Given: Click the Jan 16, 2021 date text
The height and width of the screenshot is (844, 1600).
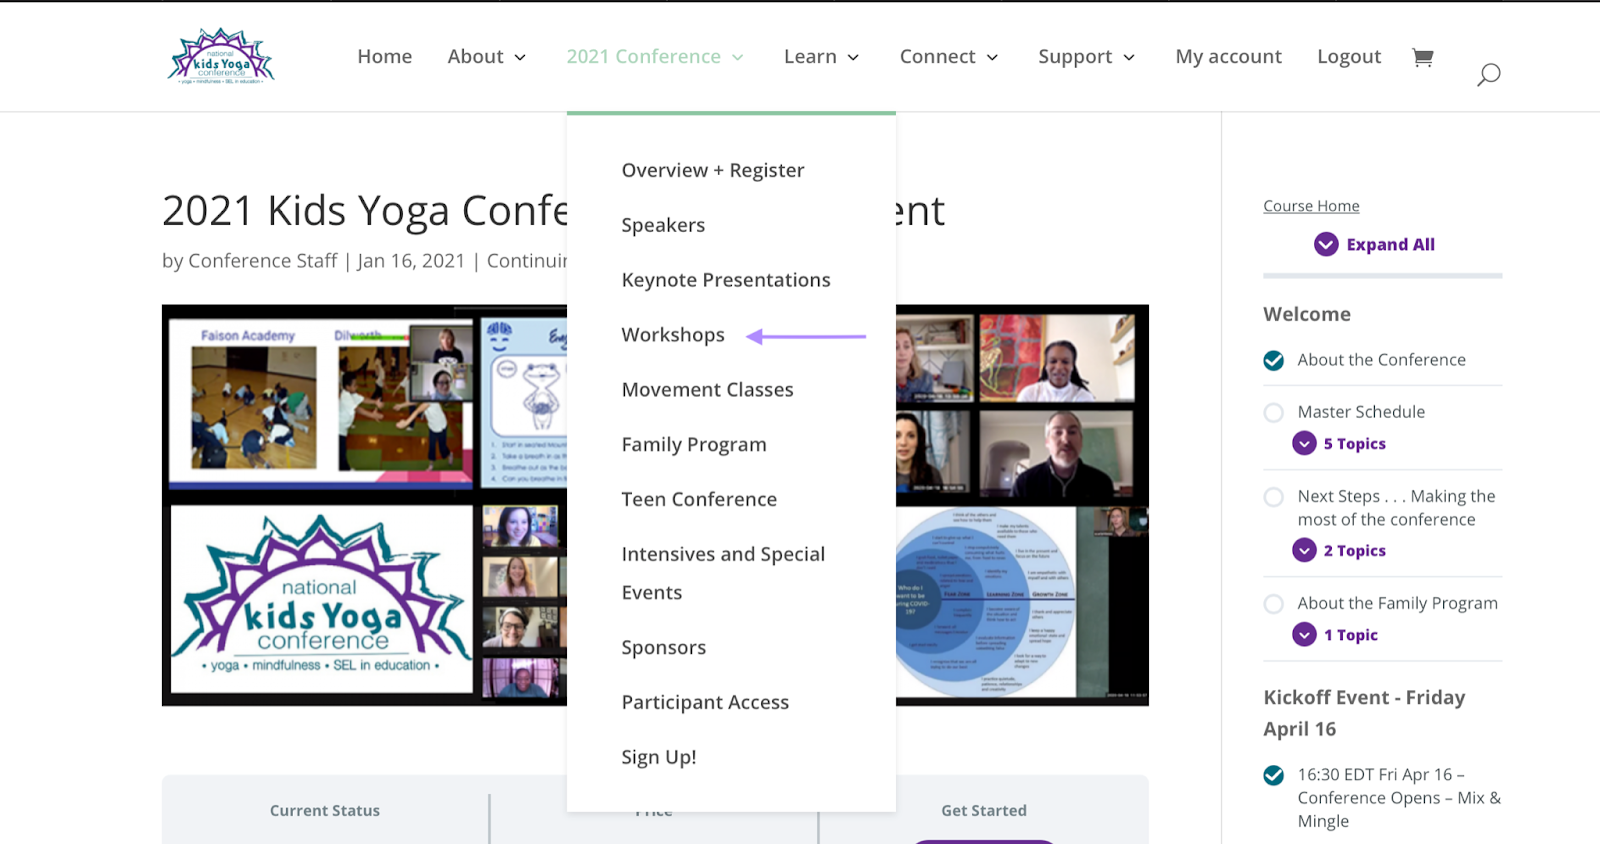Looking at the screenshot, I should 411,261.
